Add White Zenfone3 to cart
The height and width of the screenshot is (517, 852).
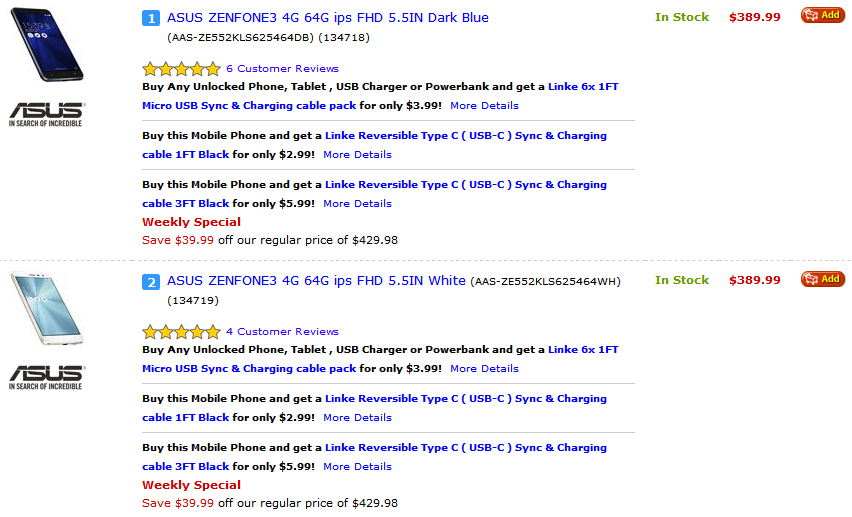822,279
